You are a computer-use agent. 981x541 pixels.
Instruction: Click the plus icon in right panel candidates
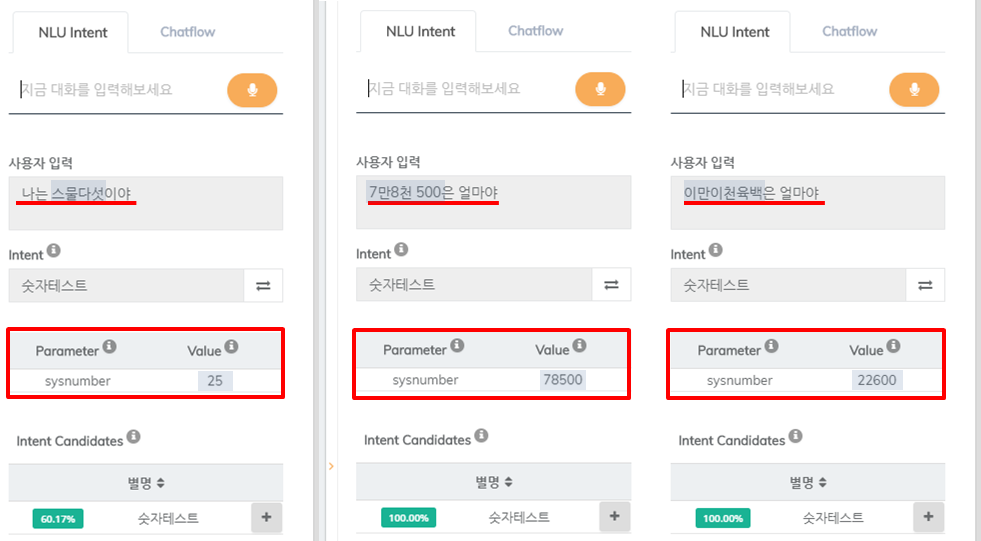928,517
